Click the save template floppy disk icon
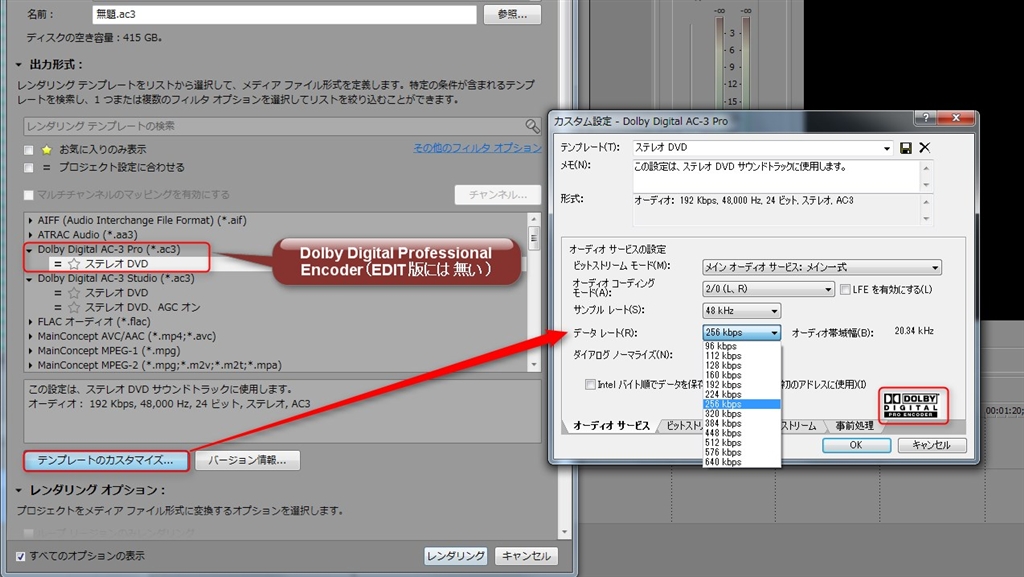1024x577 pixels. [906, 147]
